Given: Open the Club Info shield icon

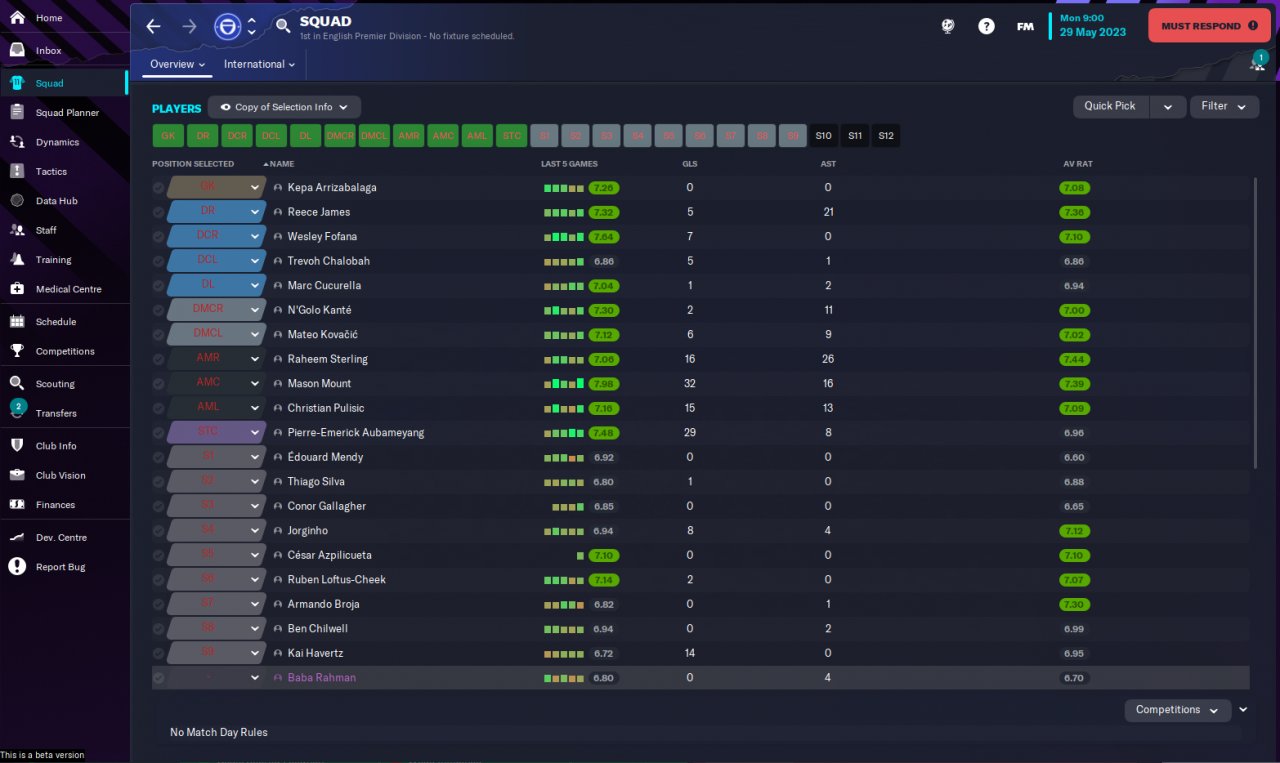Looking at the screenshot, I should tap(17, 446).
